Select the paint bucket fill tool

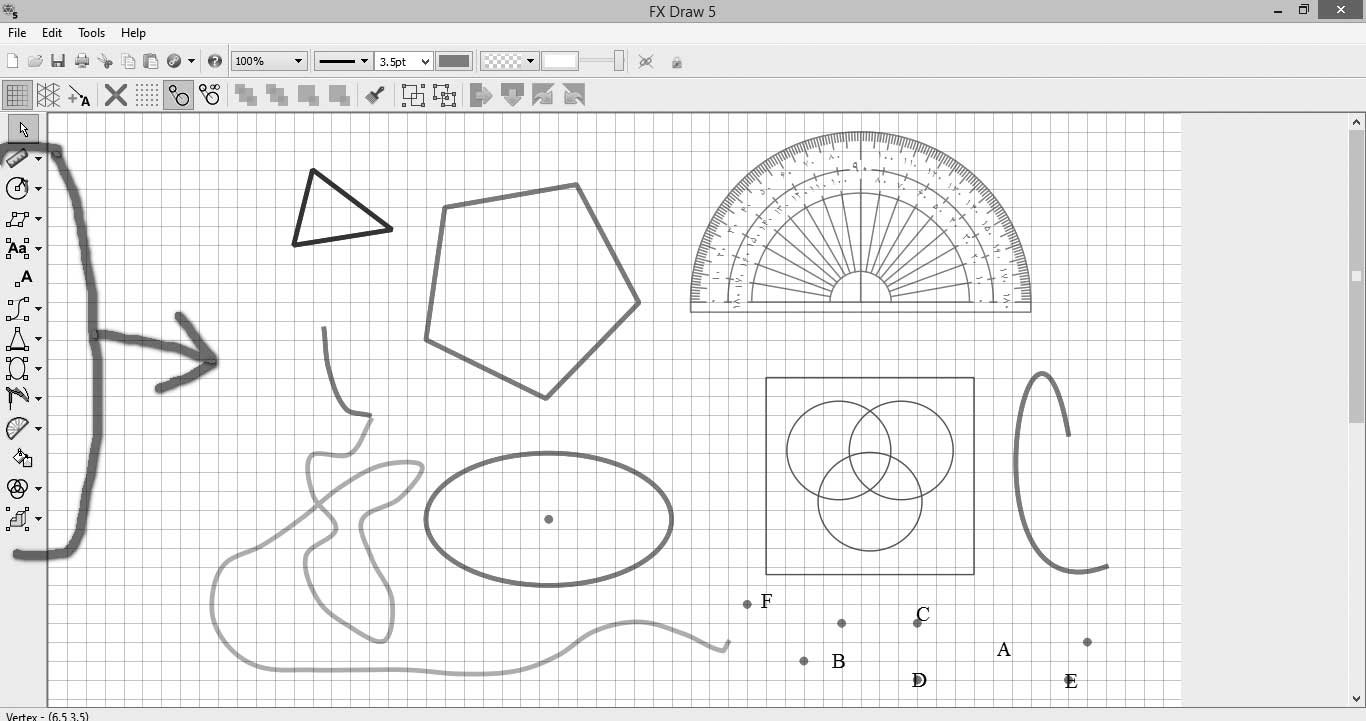coord(22,459)
